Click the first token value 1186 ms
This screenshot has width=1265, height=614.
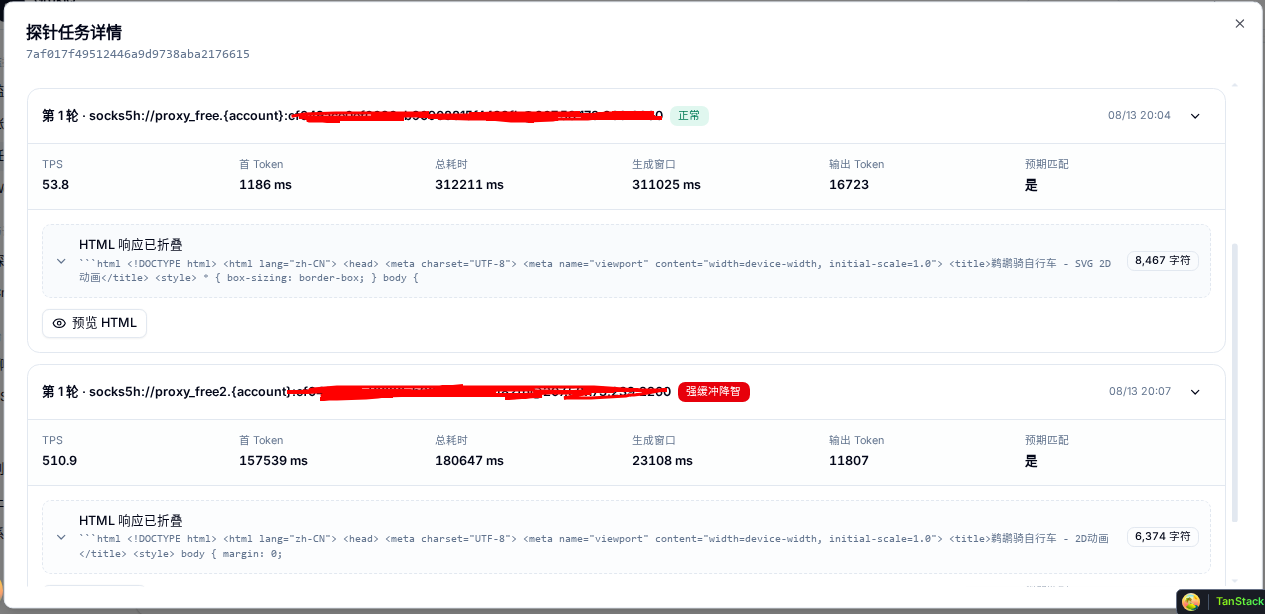(x=265, y=185)
